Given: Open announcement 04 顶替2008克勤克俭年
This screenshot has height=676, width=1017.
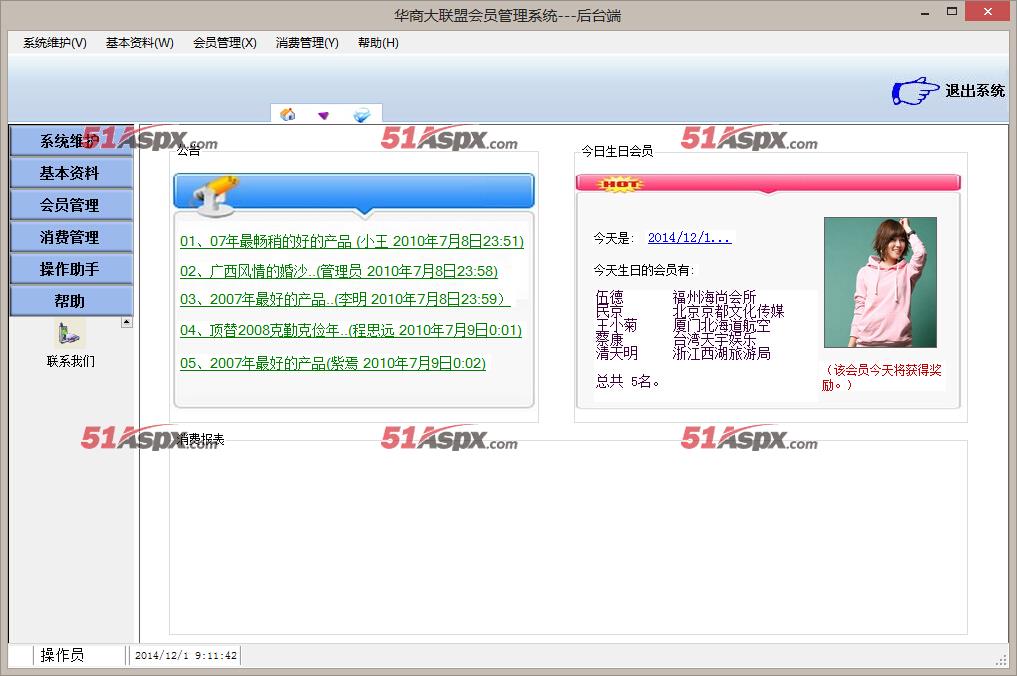Looking at the screenshot, I should pos(351,330).
